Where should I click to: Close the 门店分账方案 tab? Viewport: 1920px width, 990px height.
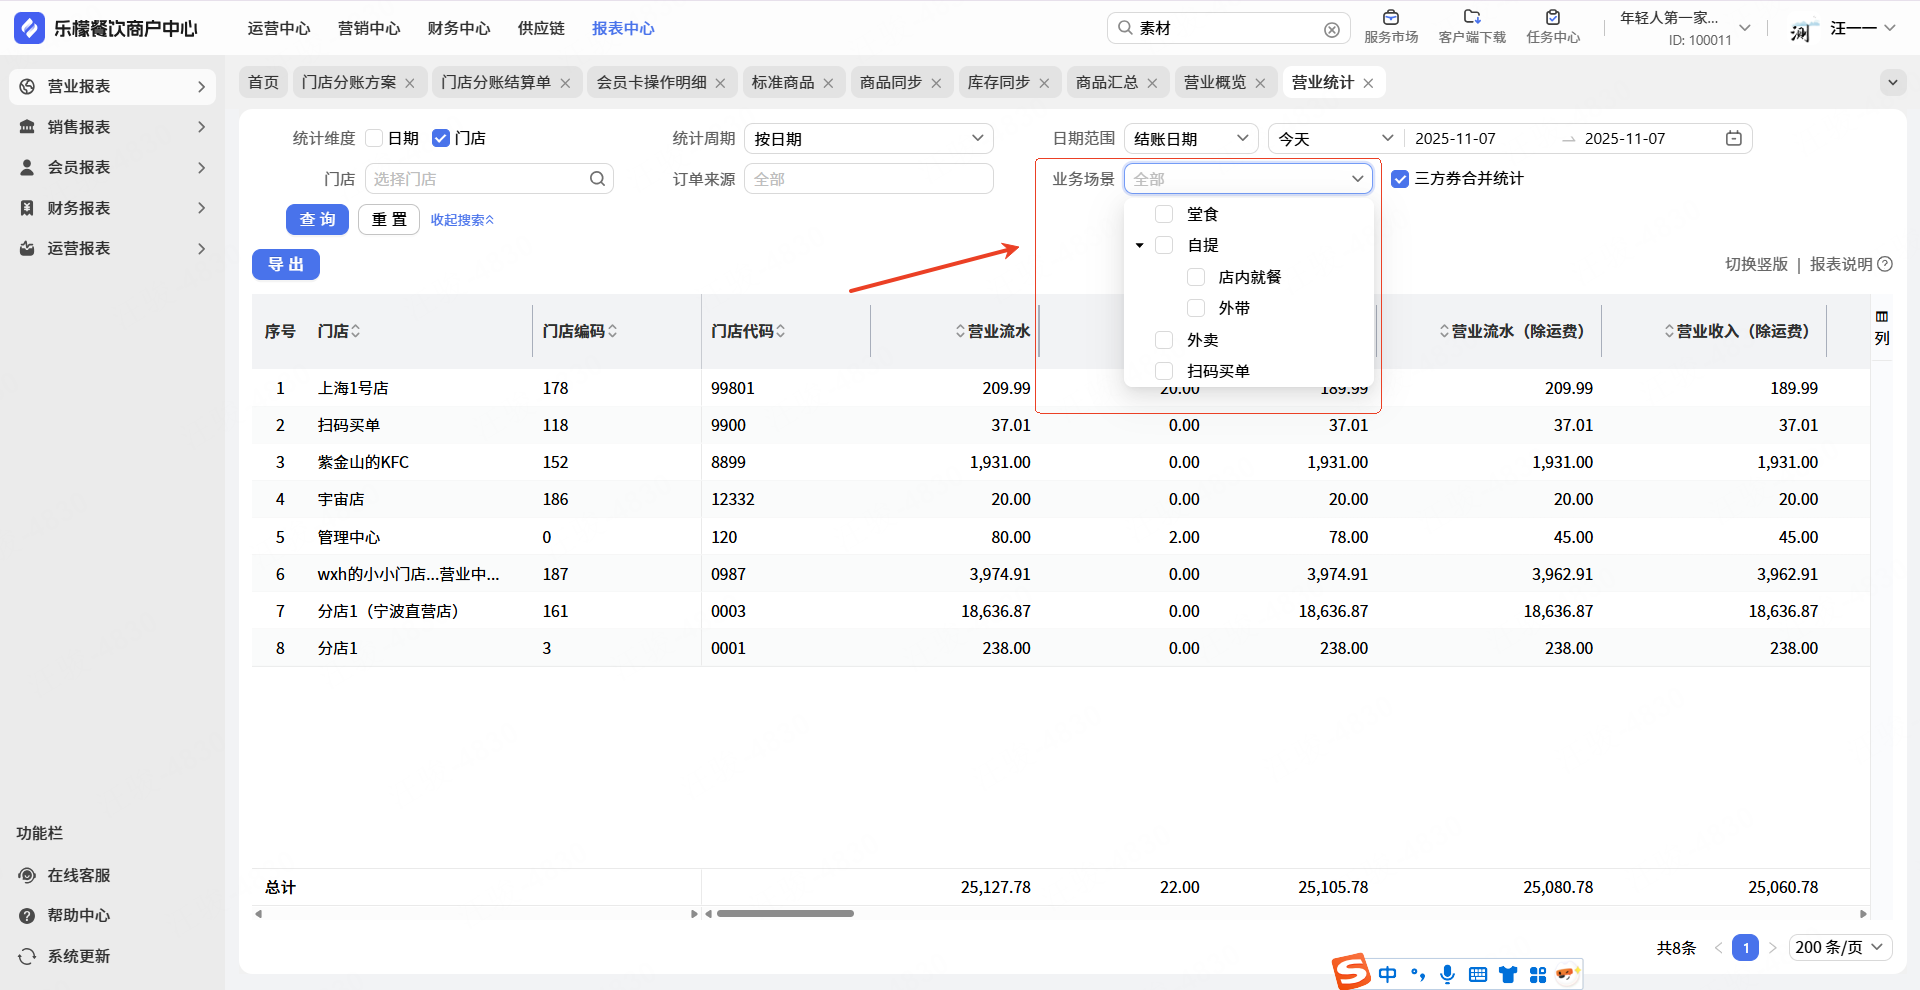tap(410, 83)
